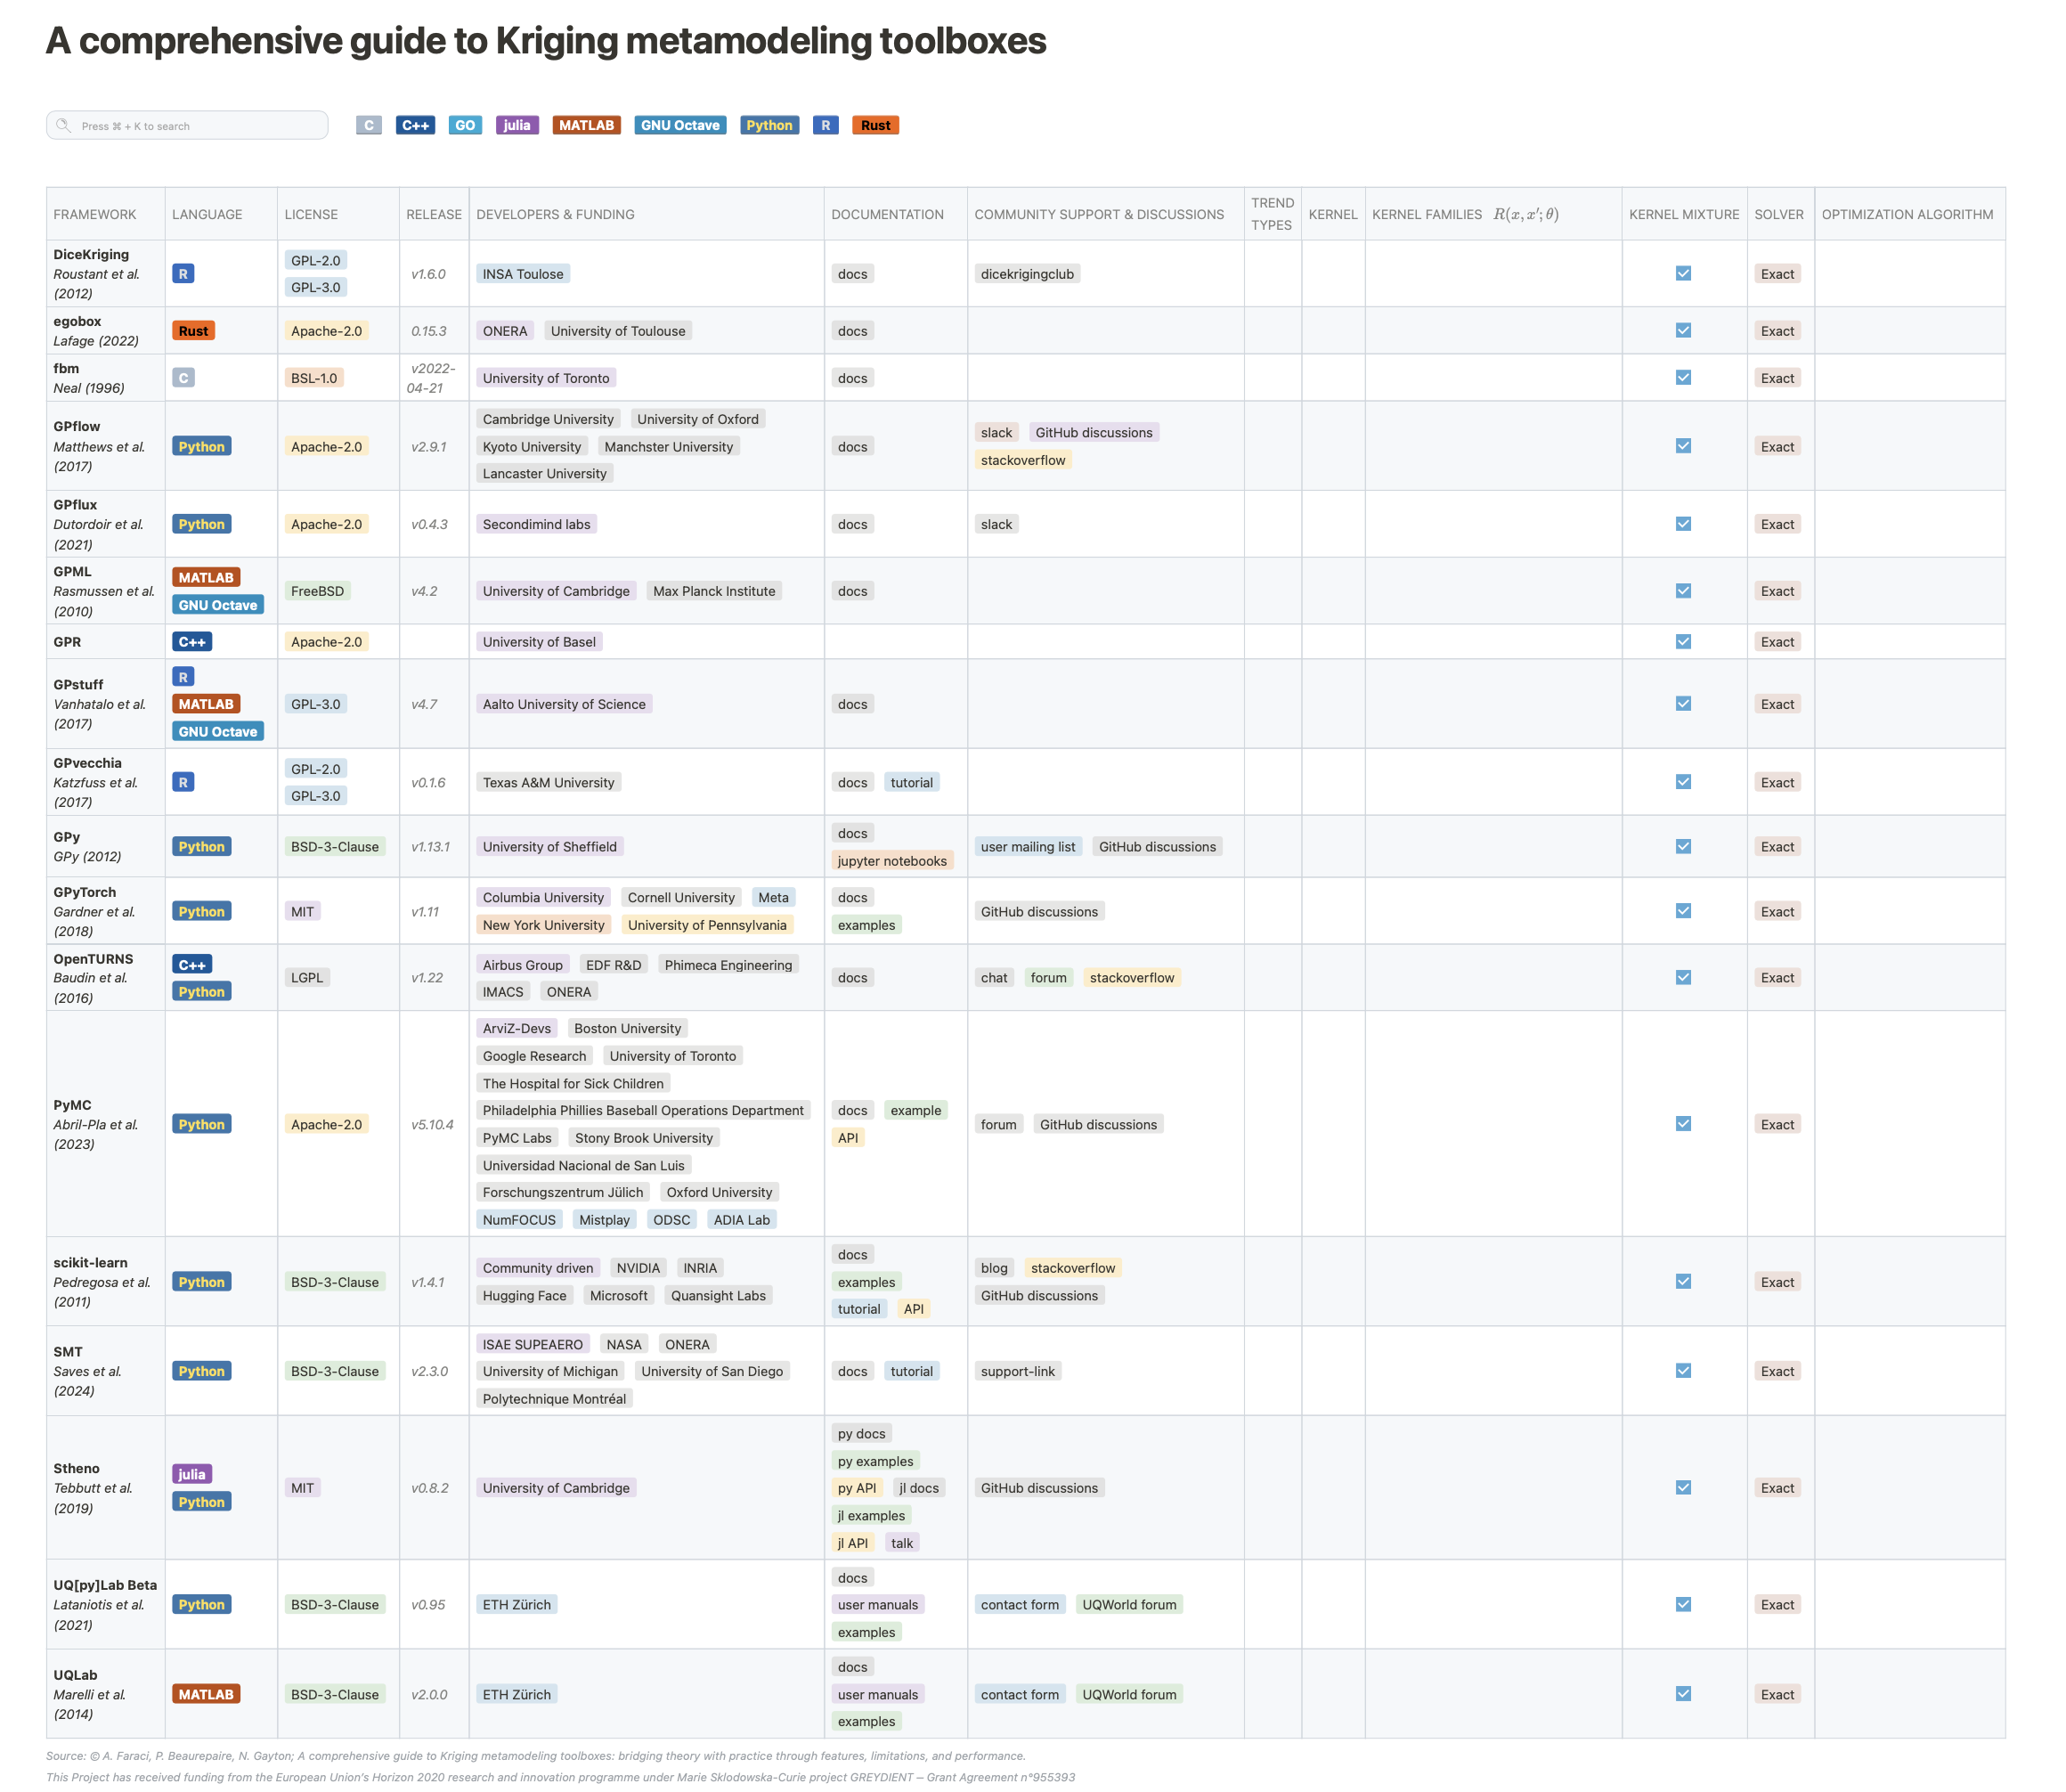Open the dicekrigingclub community link

click(1026, 274)
